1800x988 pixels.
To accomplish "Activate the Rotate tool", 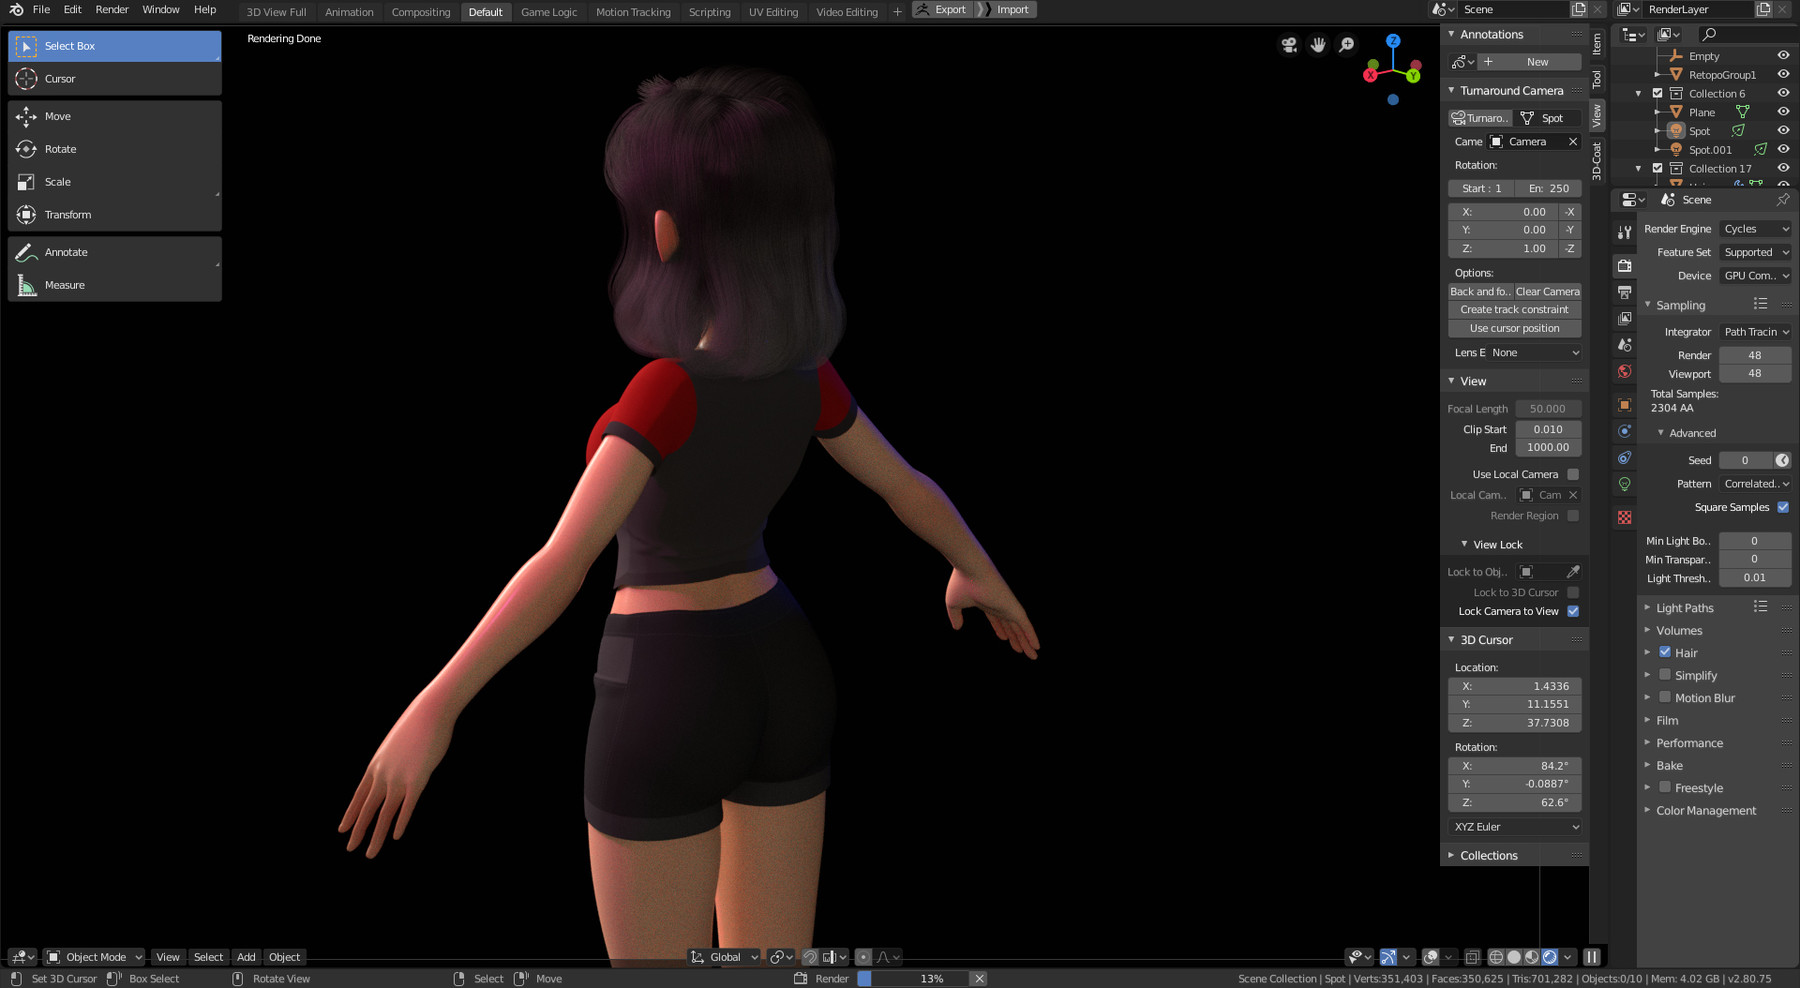I will click(114, 149).
